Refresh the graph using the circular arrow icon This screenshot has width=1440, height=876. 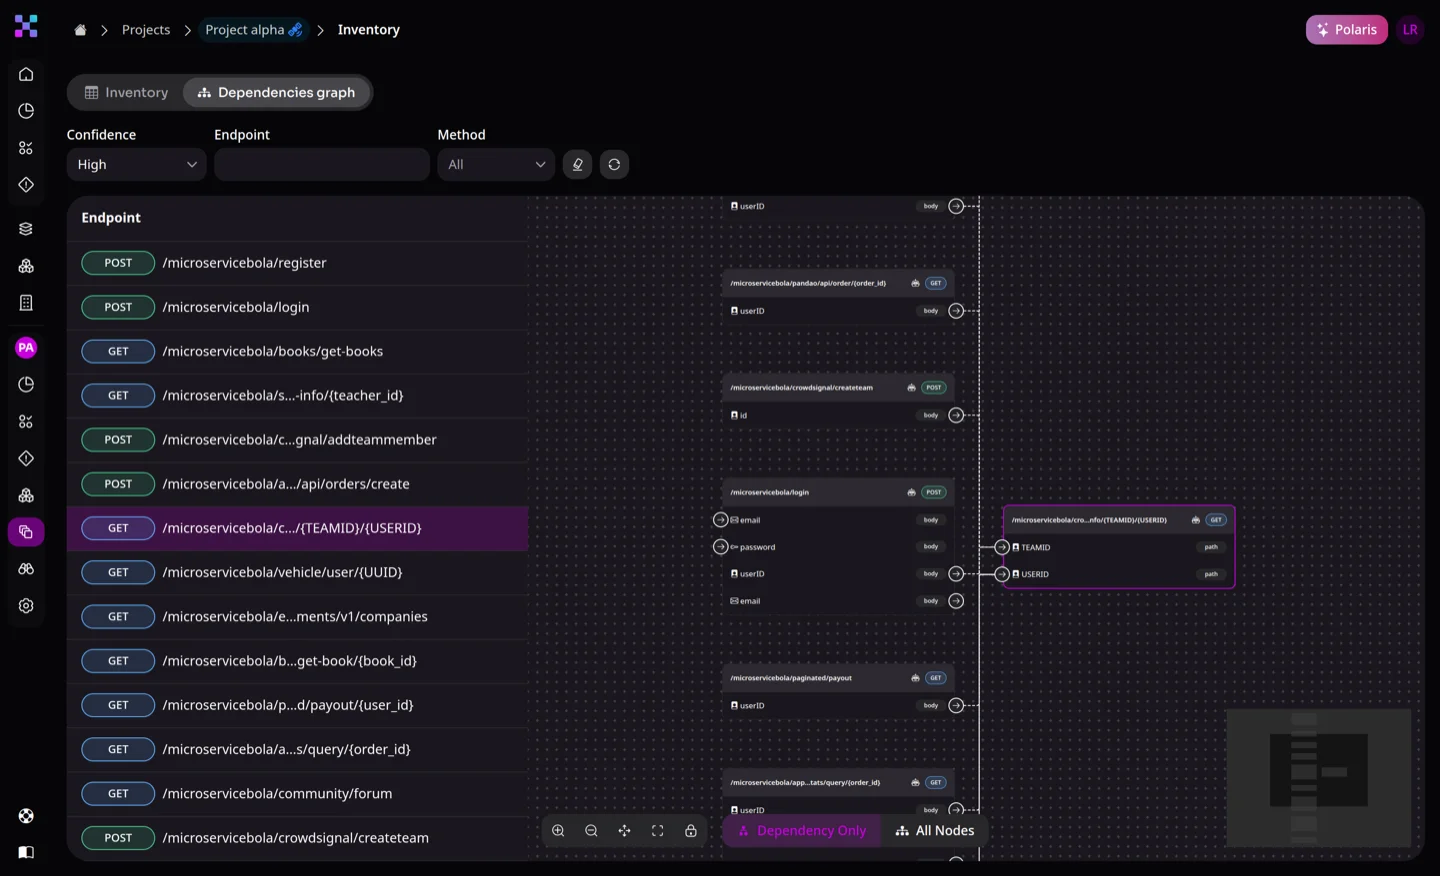point(614,164)
